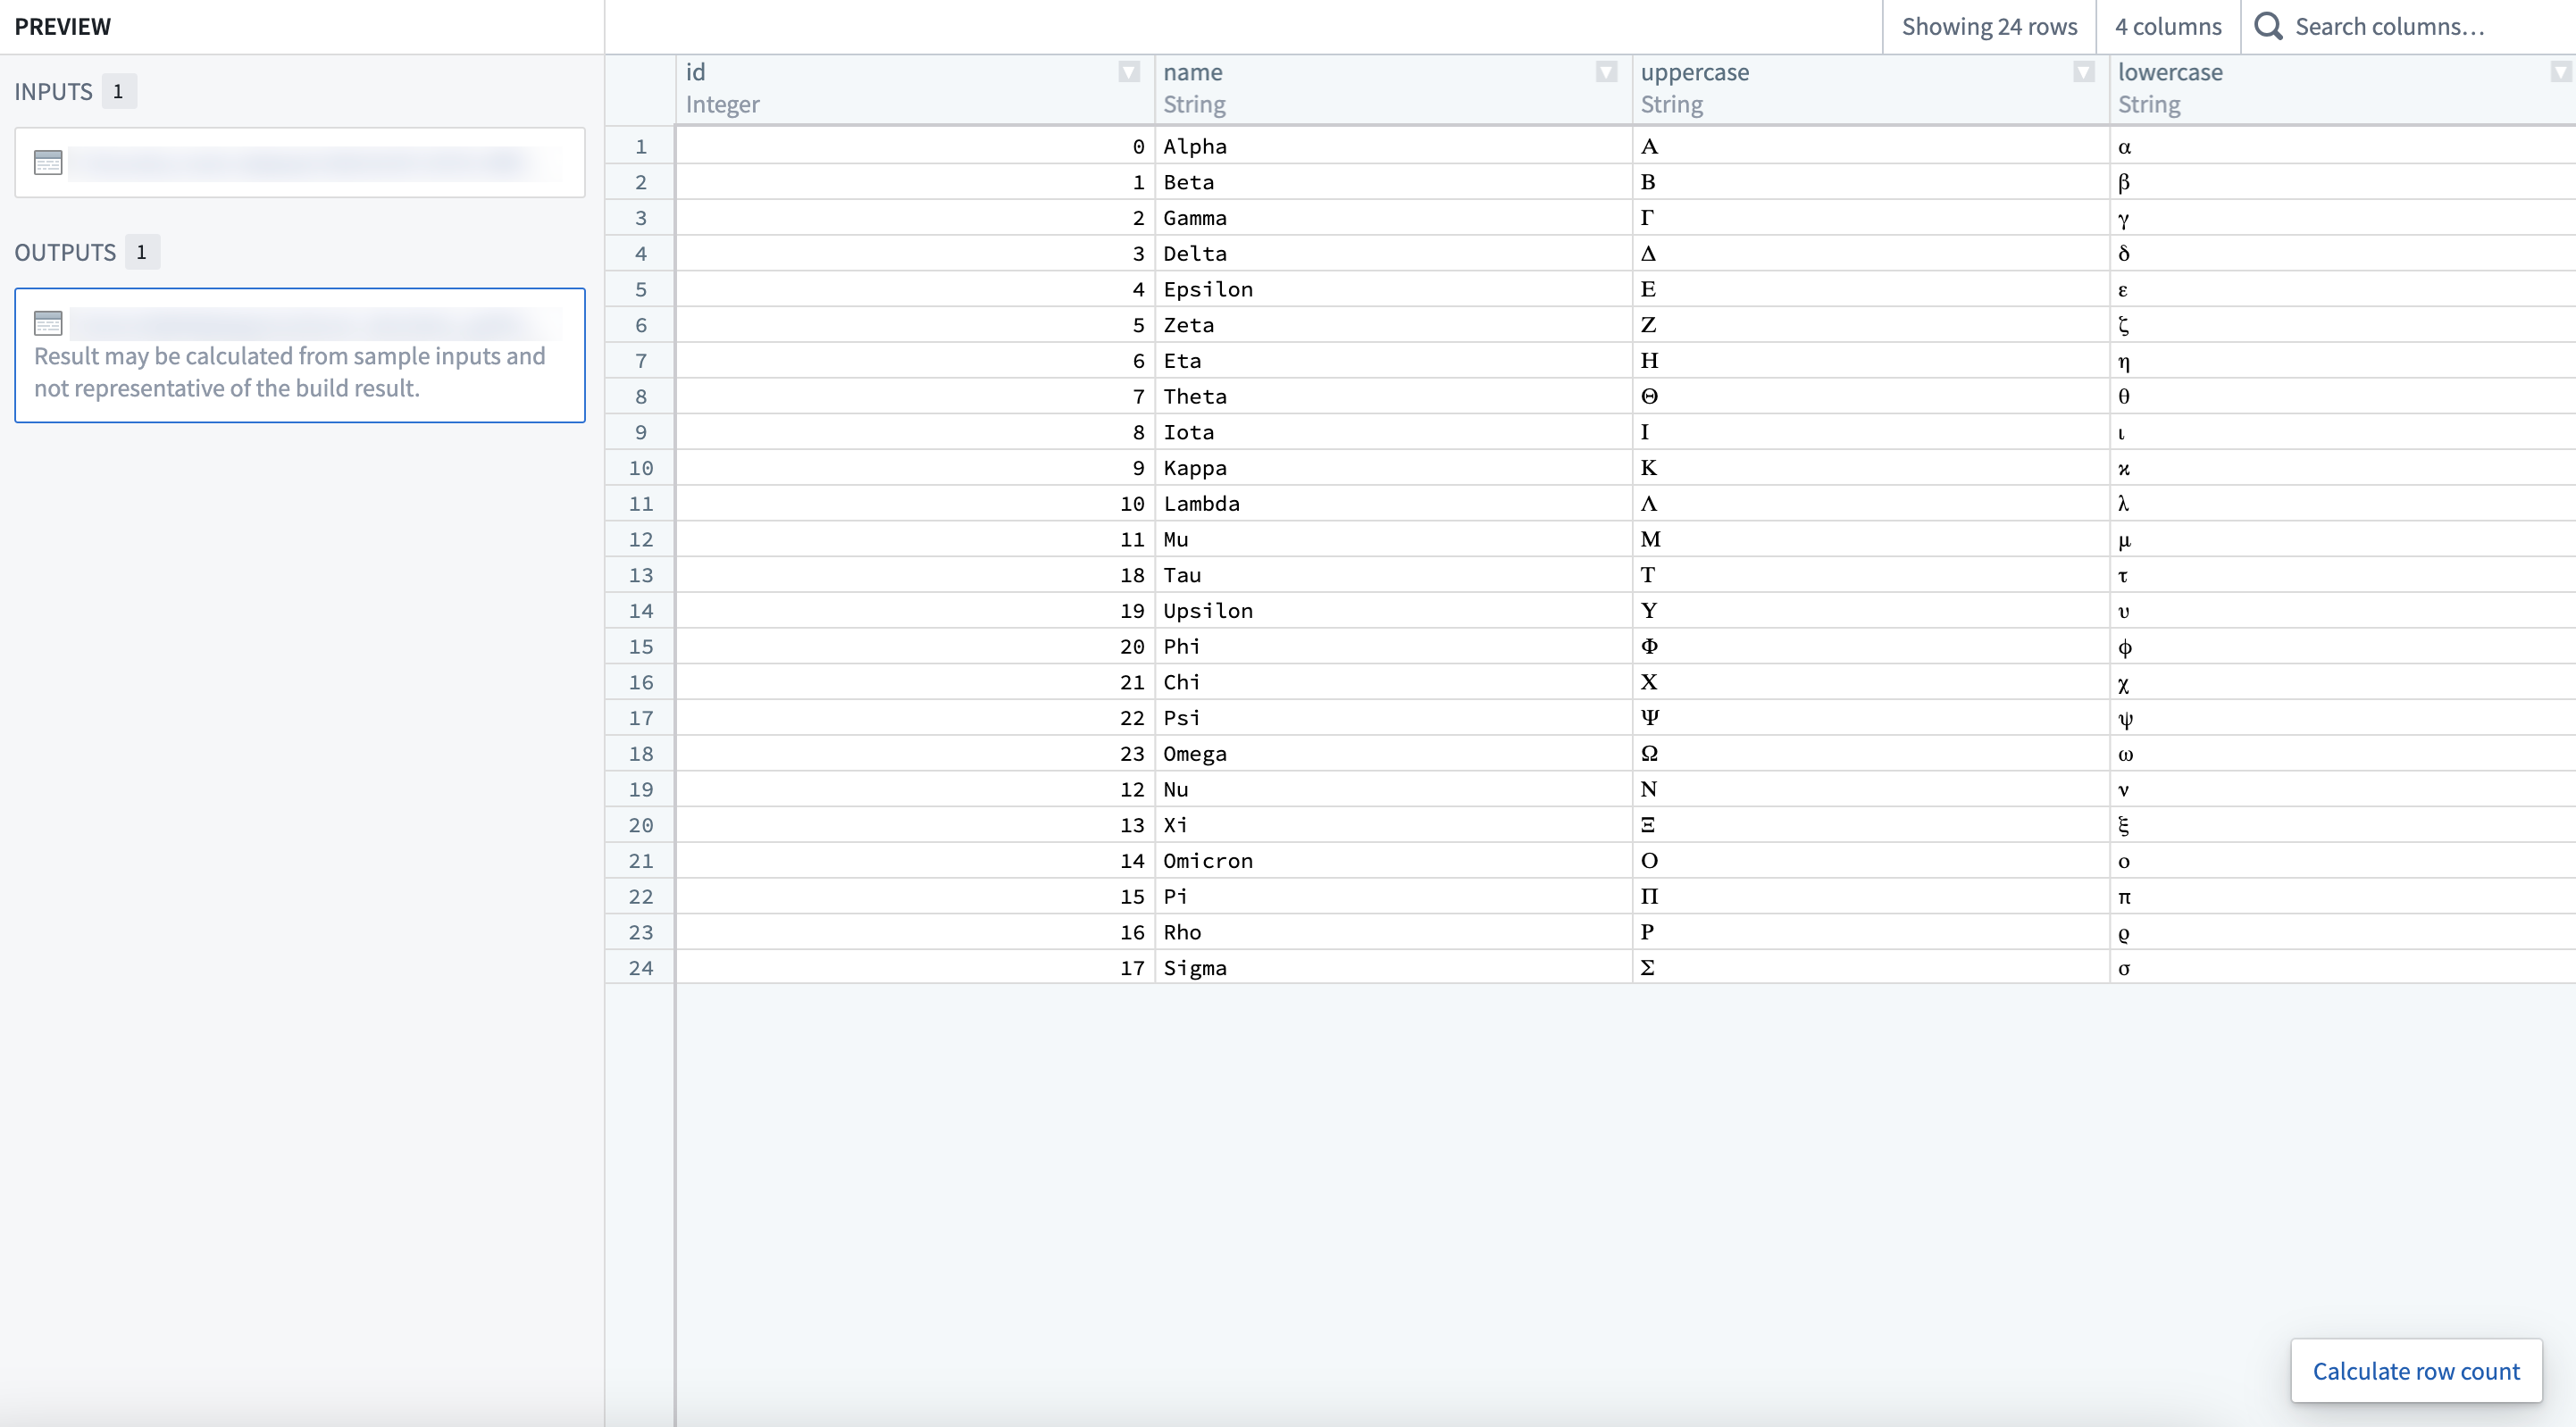Viewport: 2576px width, 1427px height.
Task: Click the Calculate row count button
Action: coord(2414,1369)
